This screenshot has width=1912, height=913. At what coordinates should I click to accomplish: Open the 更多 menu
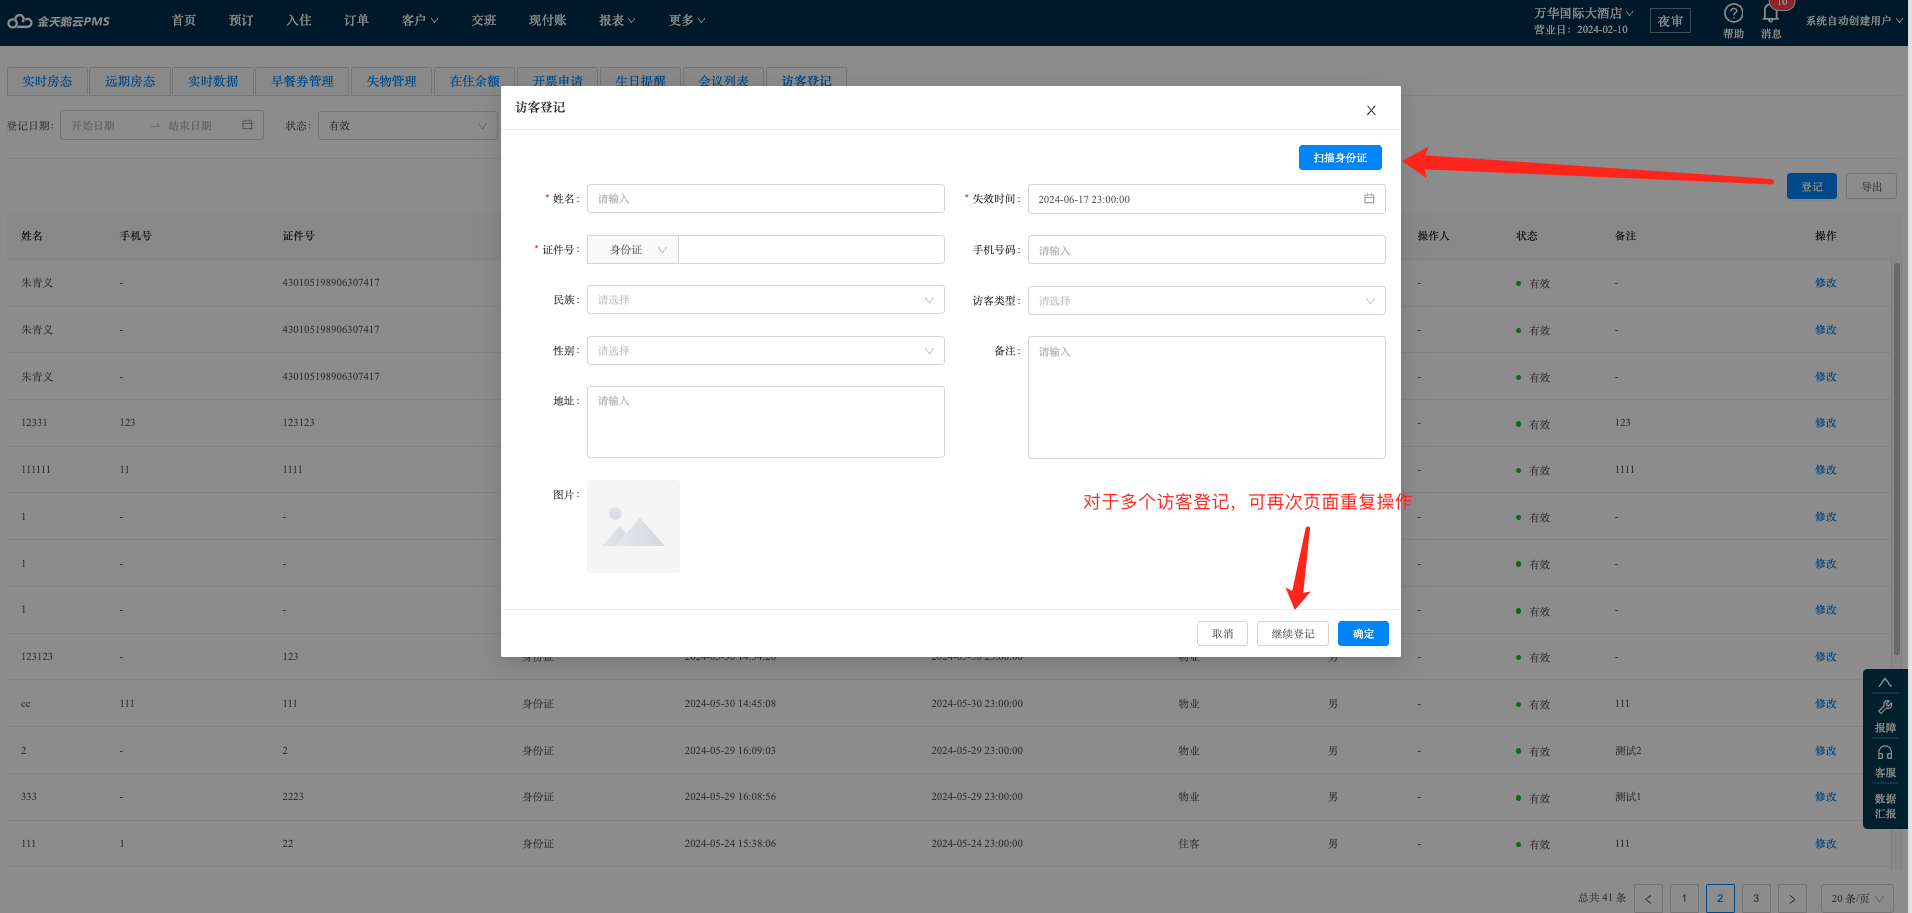click(x=687, y=20)
